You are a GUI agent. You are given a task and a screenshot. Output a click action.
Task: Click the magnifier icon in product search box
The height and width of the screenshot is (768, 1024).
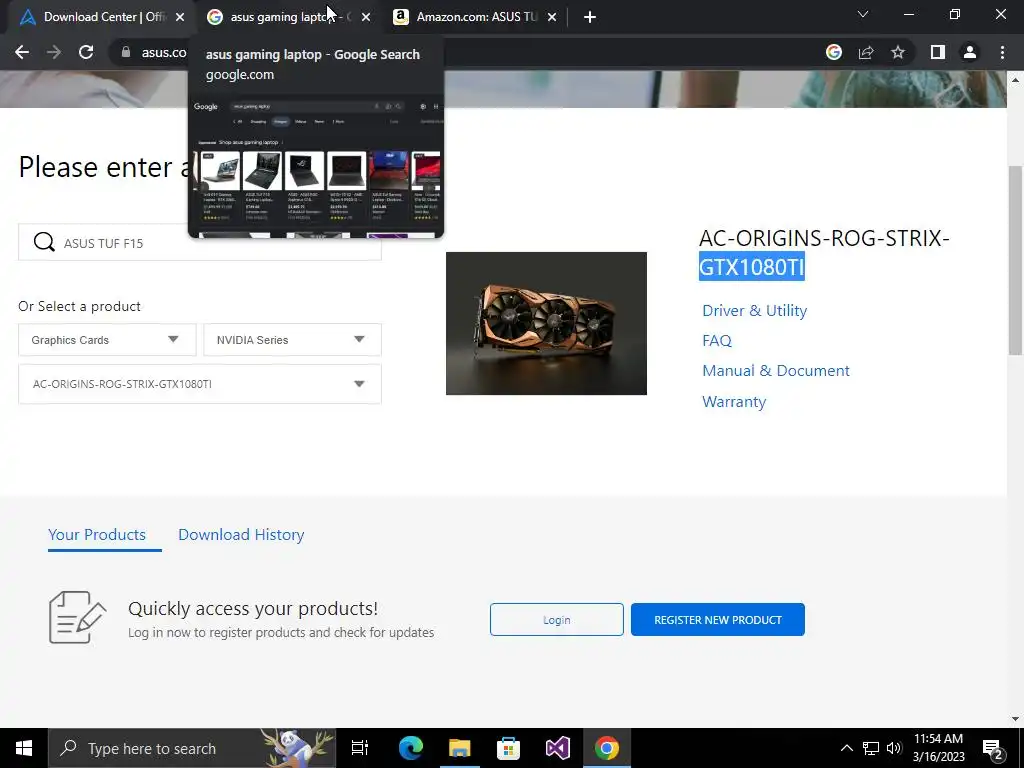pyautogui.click(x=44, y=242)
